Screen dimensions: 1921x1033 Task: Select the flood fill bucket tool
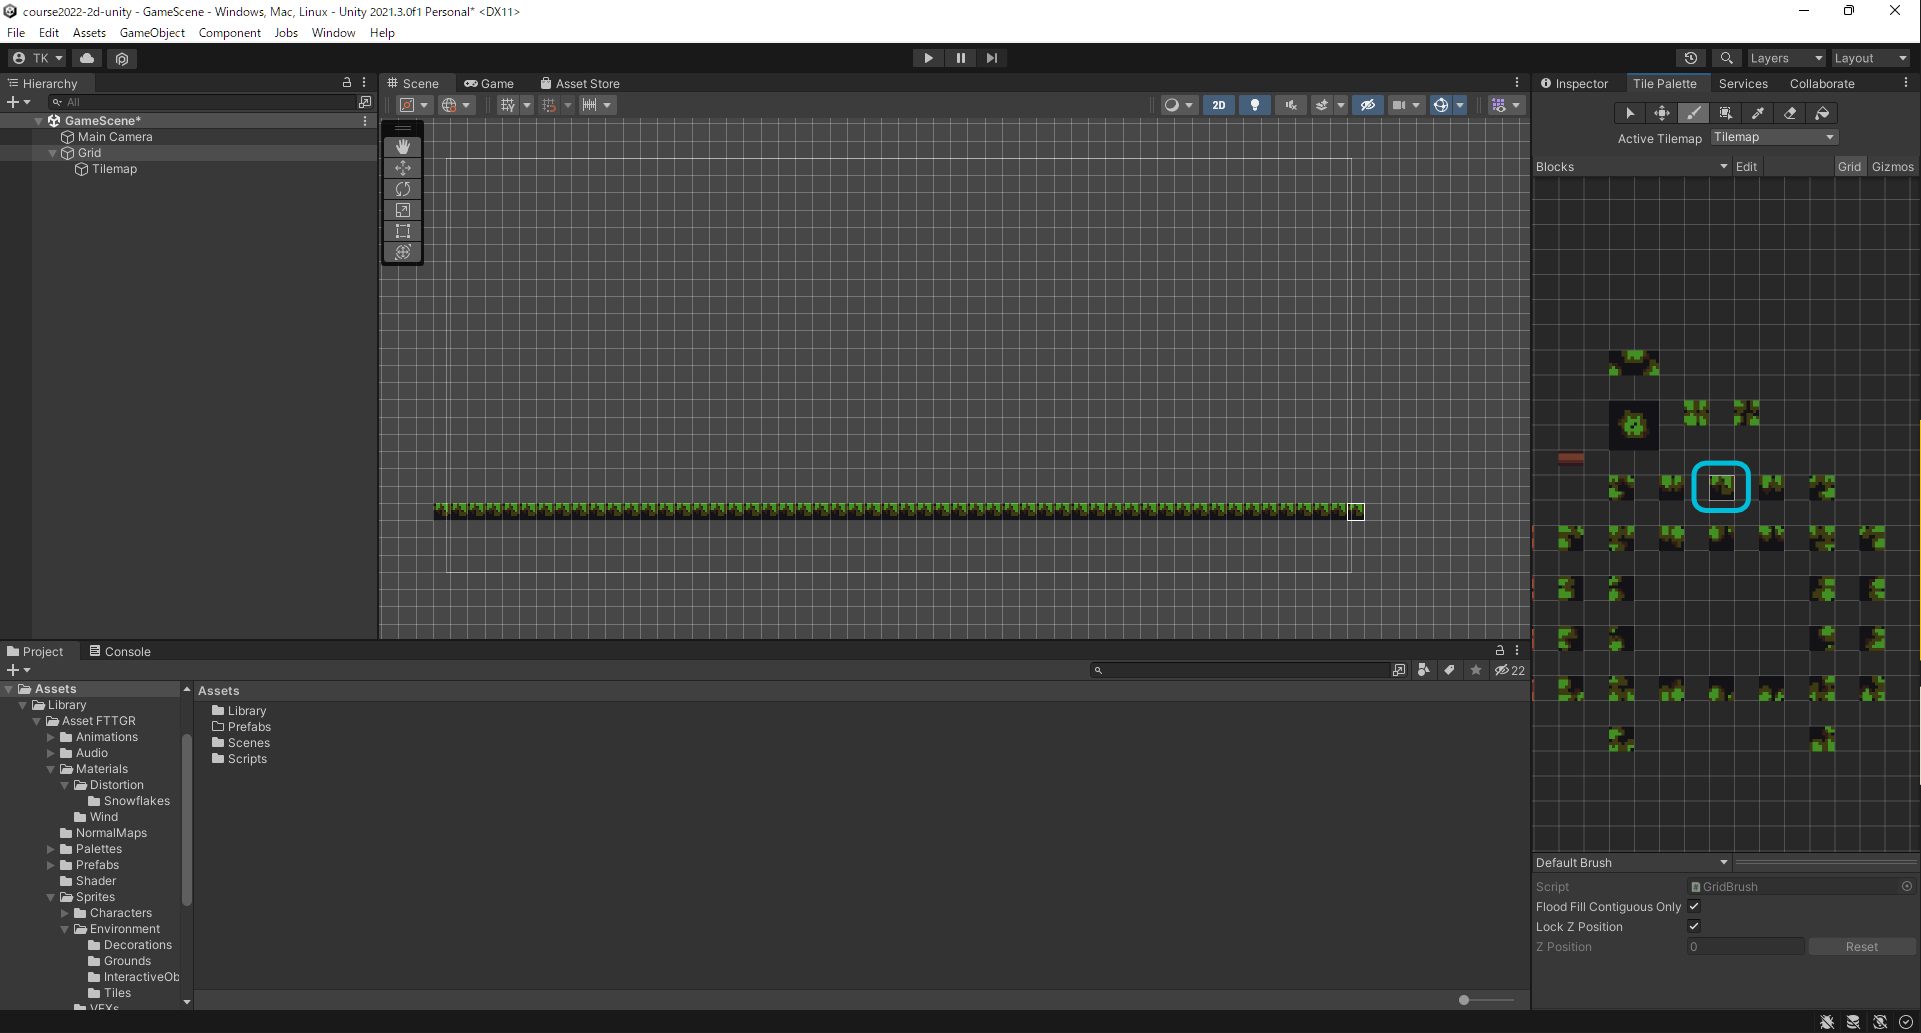[1822, 113]
